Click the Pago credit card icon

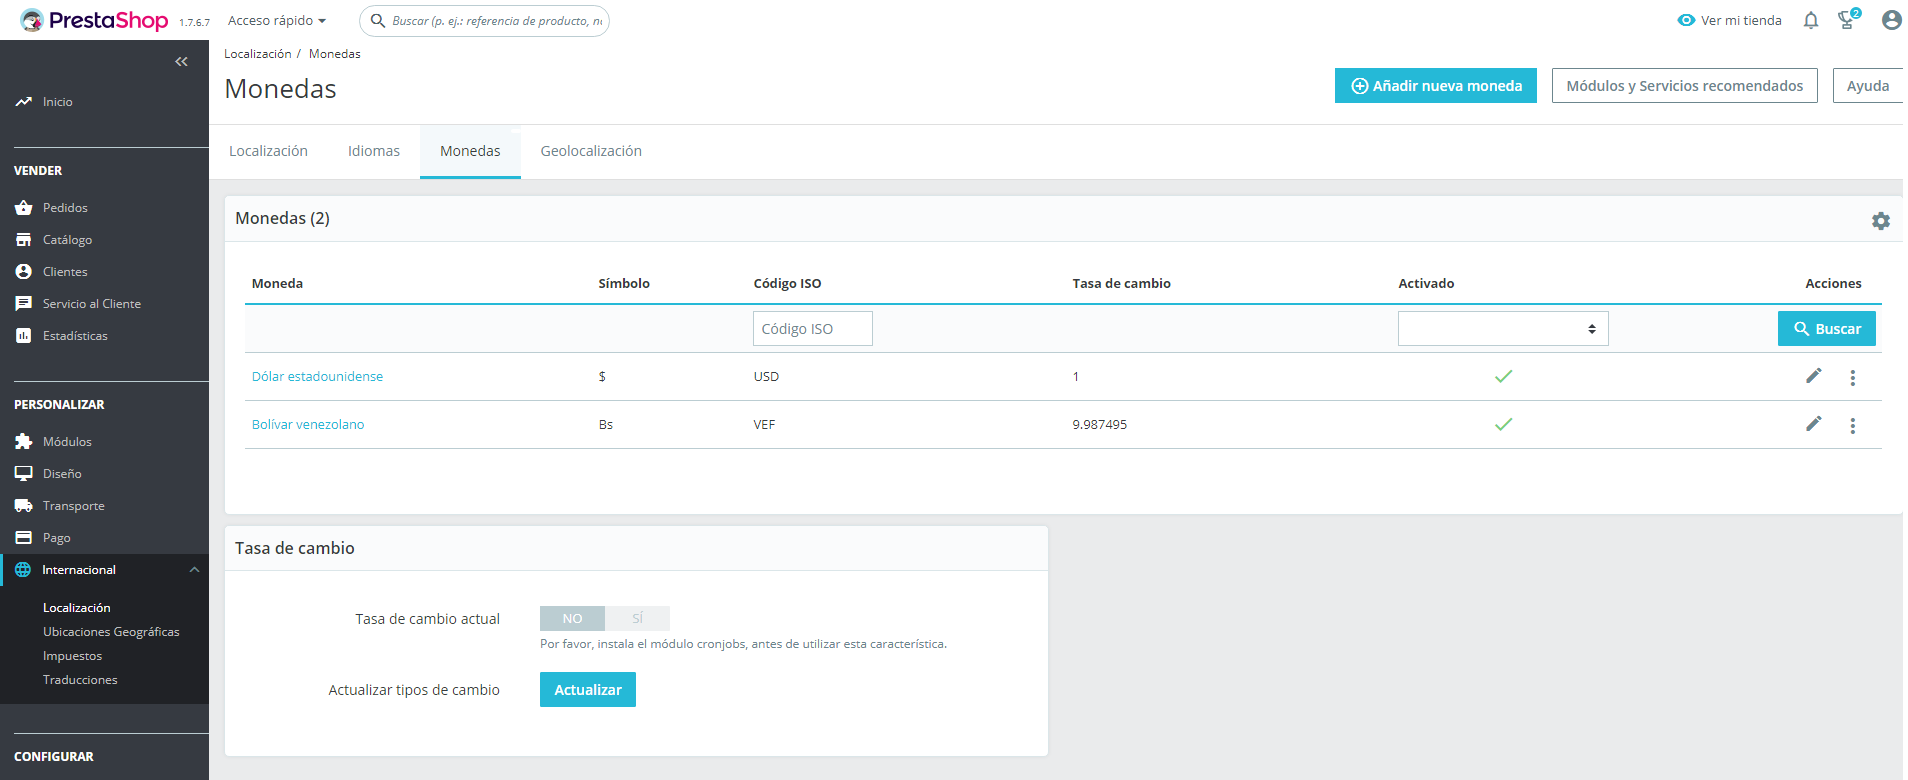[24, 538]
